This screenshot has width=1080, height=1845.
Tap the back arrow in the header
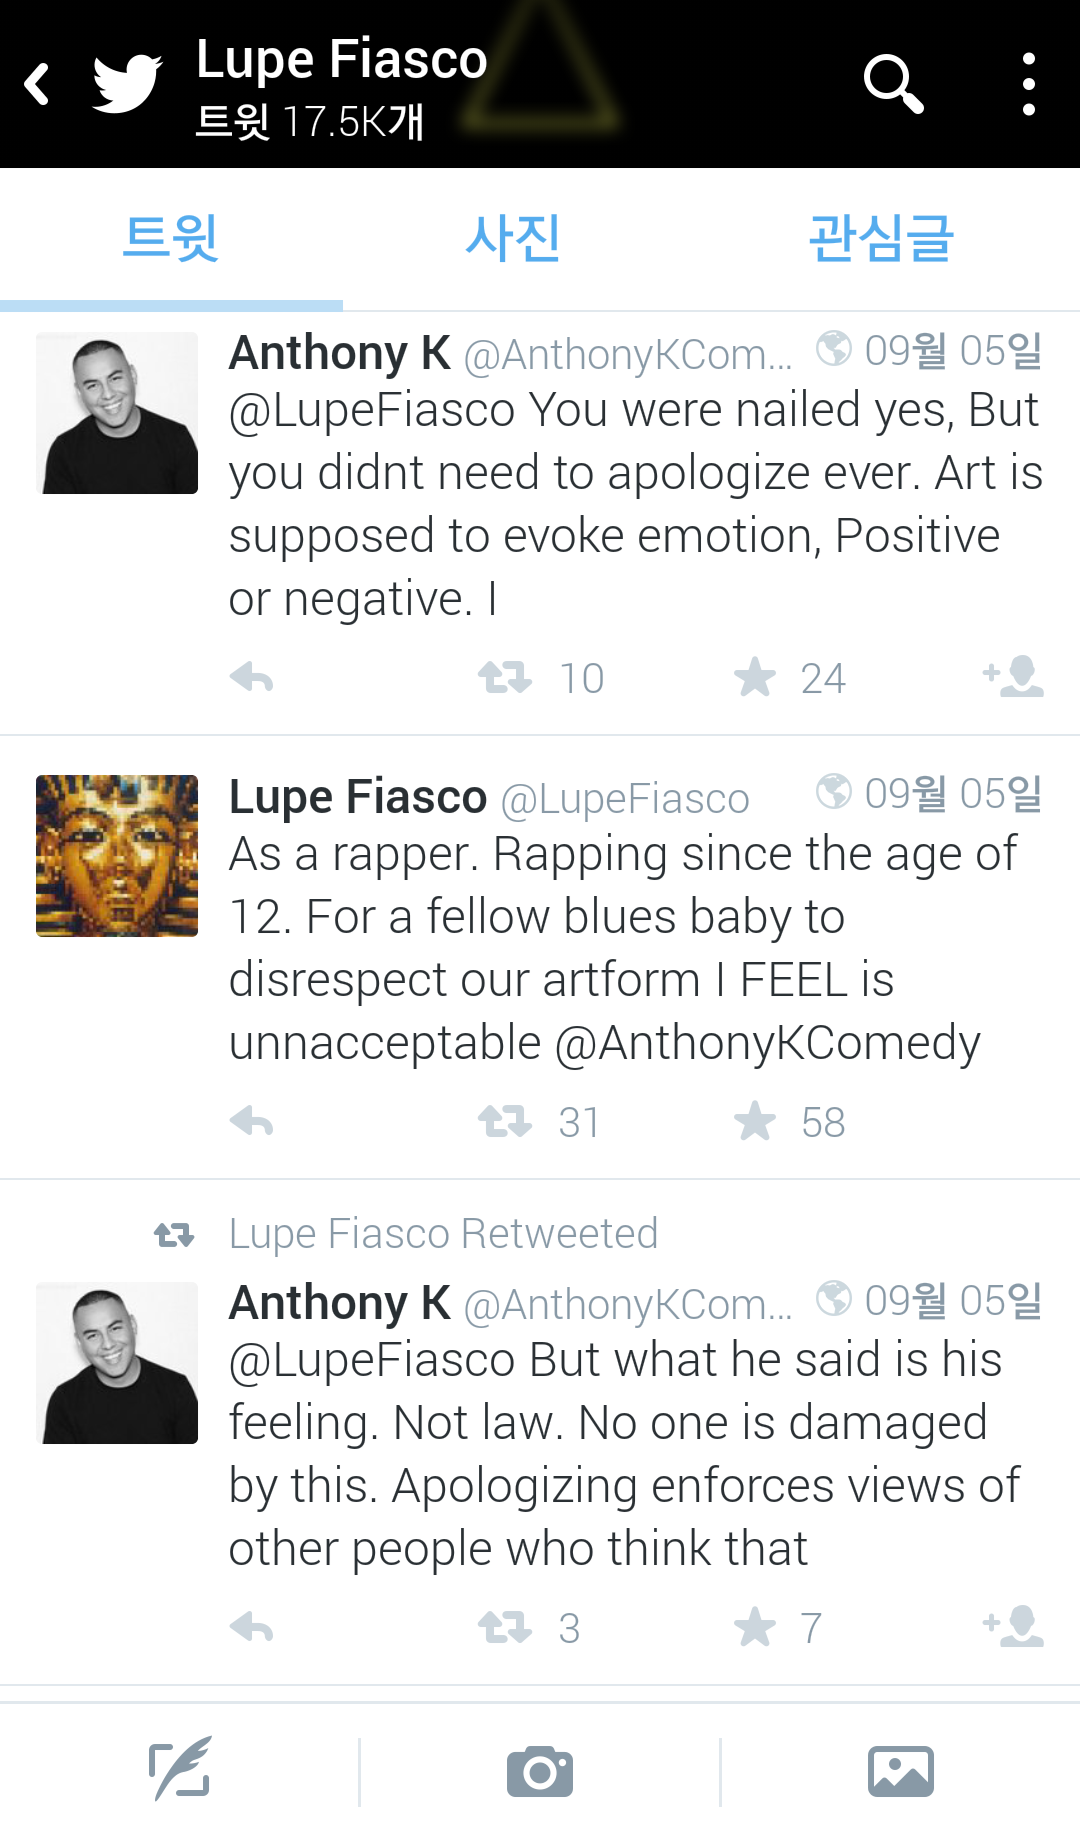coord(38,84)
